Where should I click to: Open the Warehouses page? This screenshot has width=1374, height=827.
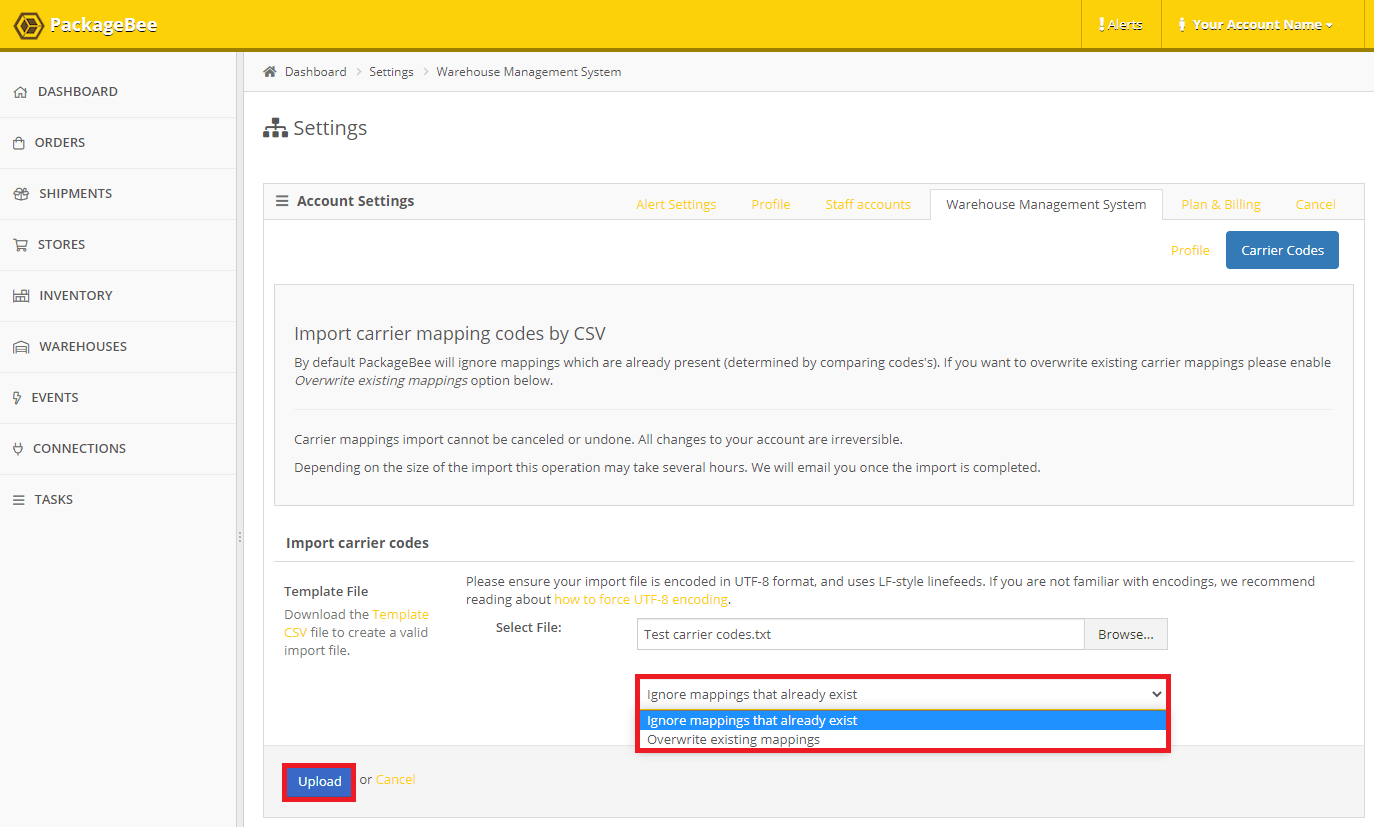82,346
